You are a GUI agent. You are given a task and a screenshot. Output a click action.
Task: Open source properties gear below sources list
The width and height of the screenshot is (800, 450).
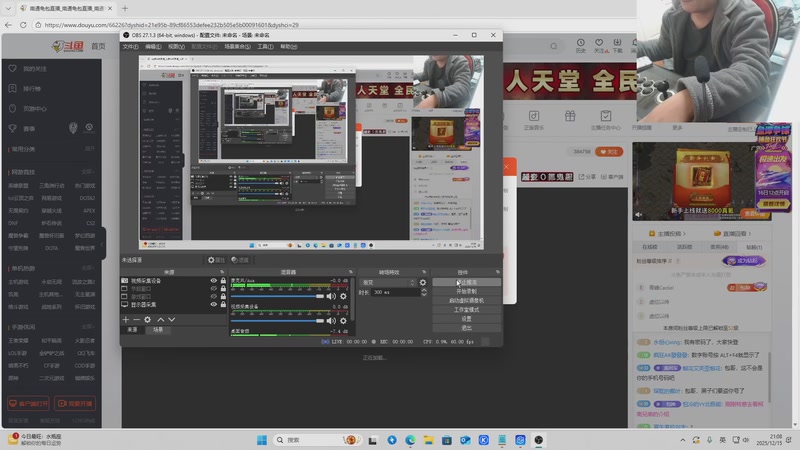(147, 319)
